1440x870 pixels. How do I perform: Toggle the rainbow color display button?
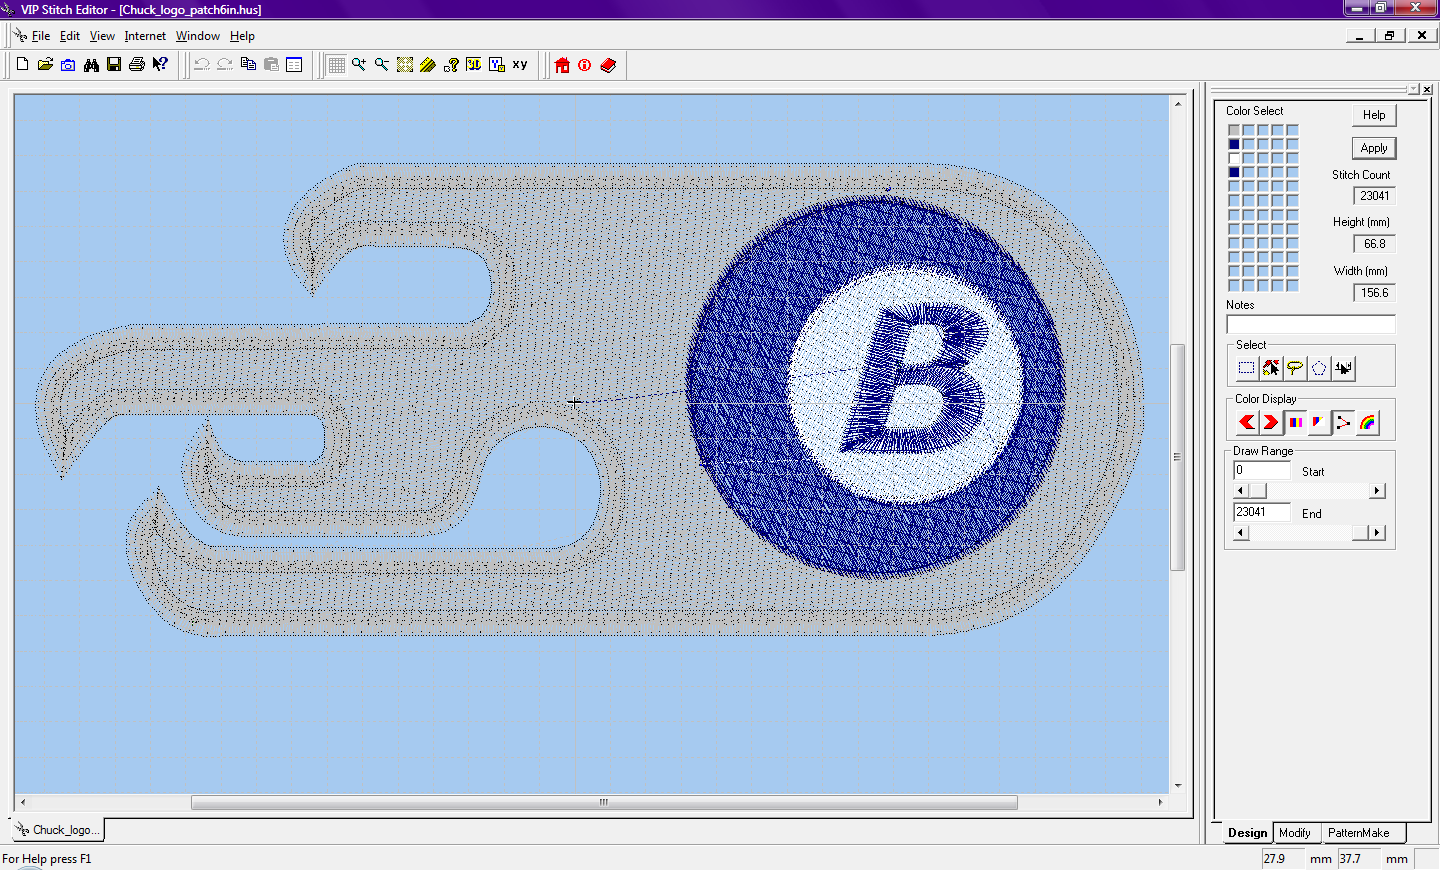click(1367, 422)
